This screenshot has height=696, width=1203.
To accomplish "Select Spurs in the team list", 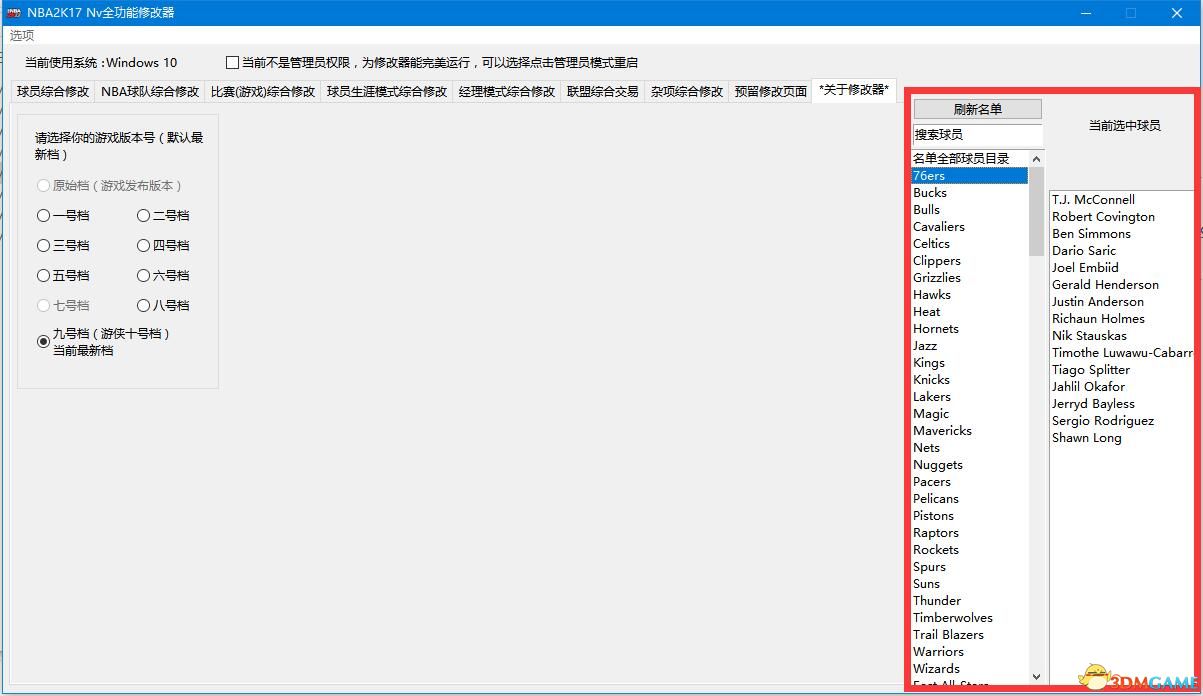I will point(969,567).
